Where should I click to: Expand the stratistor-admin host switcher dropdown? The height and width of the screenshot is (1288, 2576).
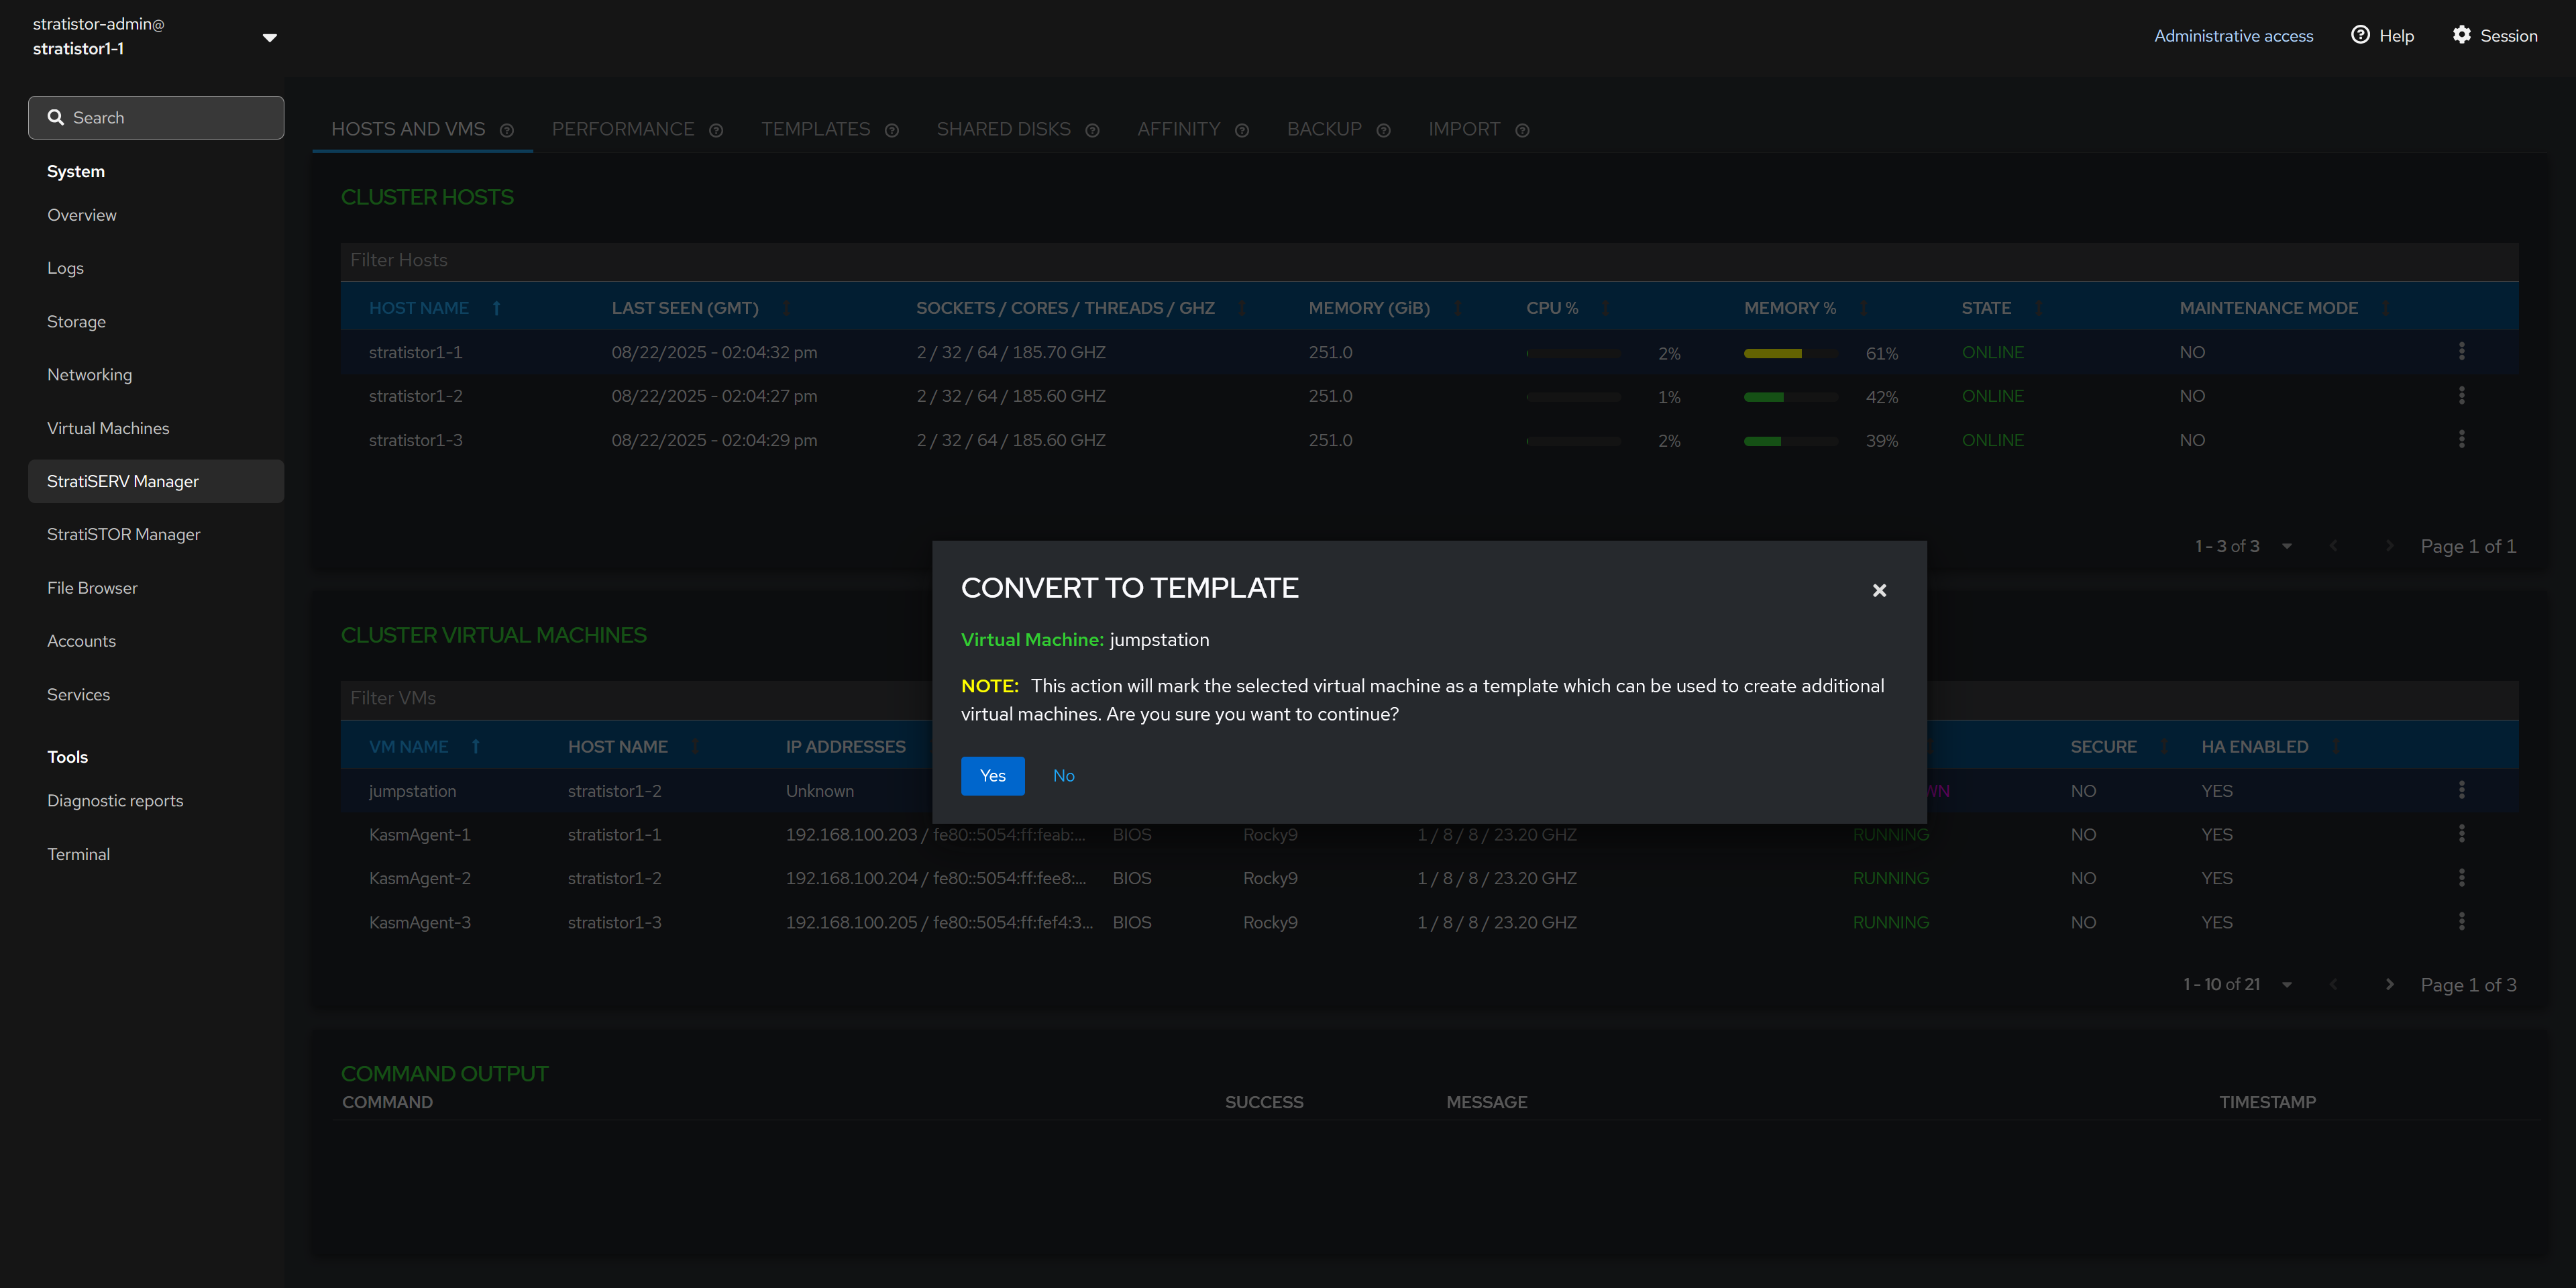point(269,38)
